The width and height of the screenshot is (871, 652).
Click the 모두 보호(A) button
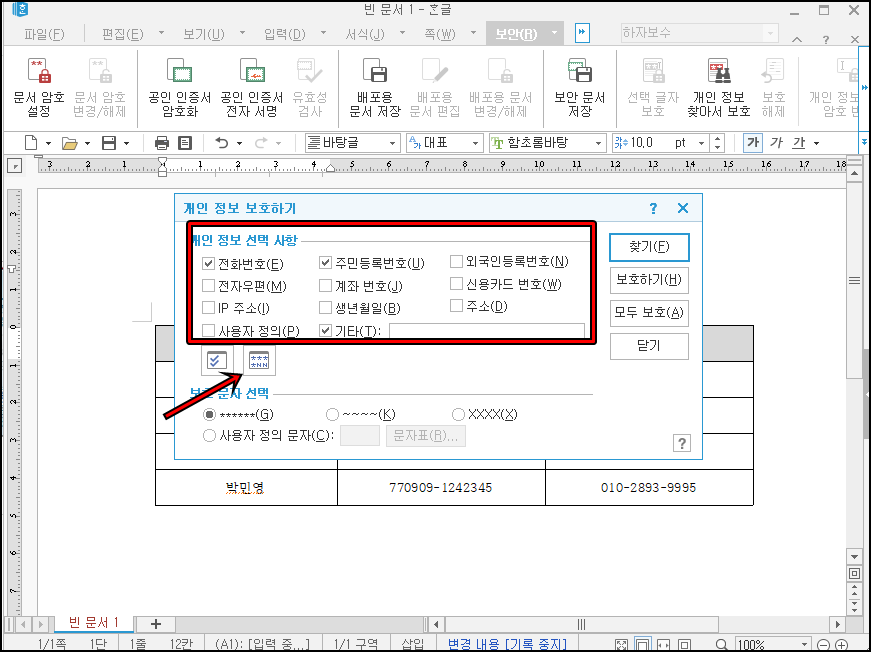point(649,312)
